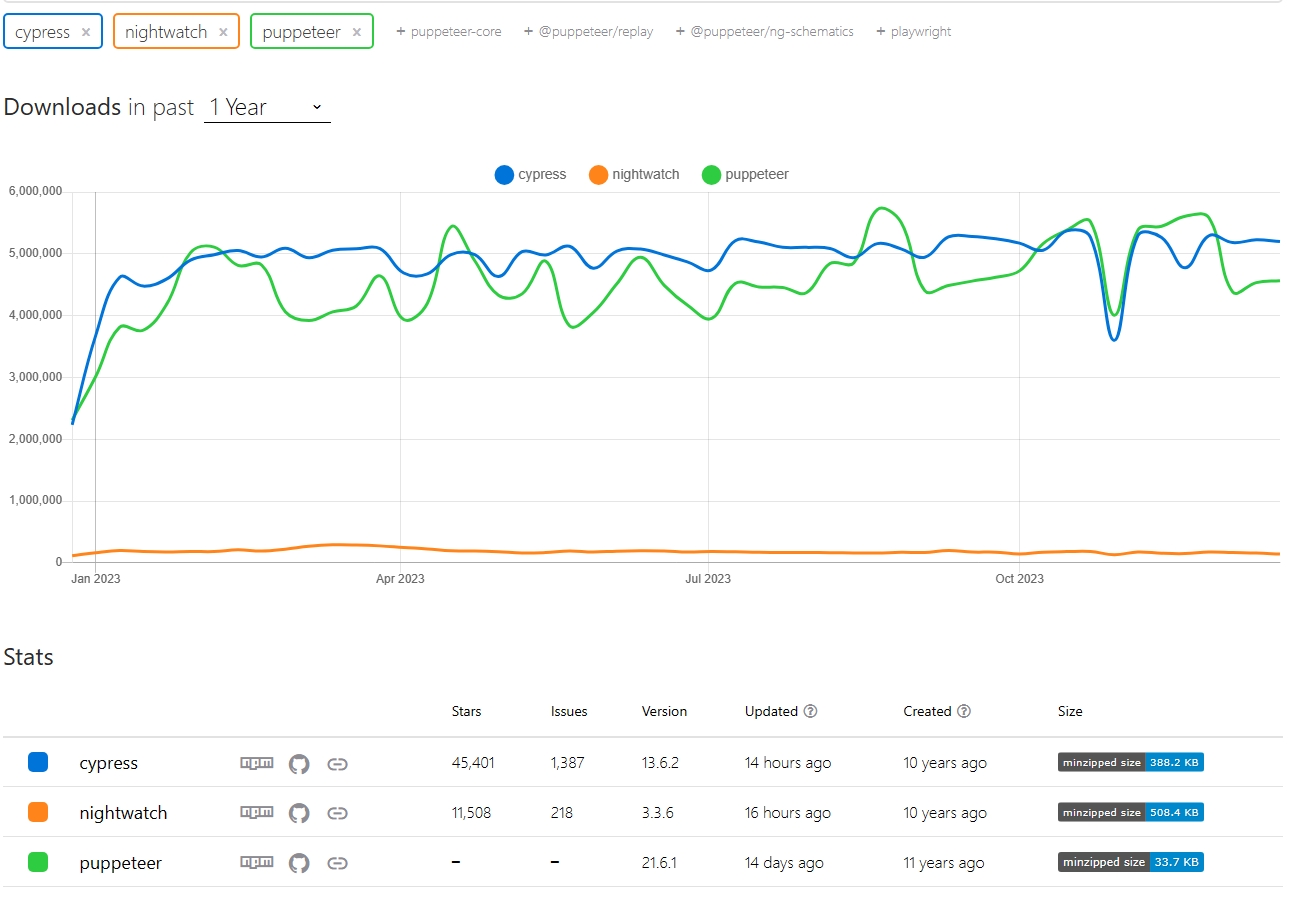Open the 1 Year period dropdown
Image resolution: width=1291 pixels, height=916 pixels.
pos(267,107)
